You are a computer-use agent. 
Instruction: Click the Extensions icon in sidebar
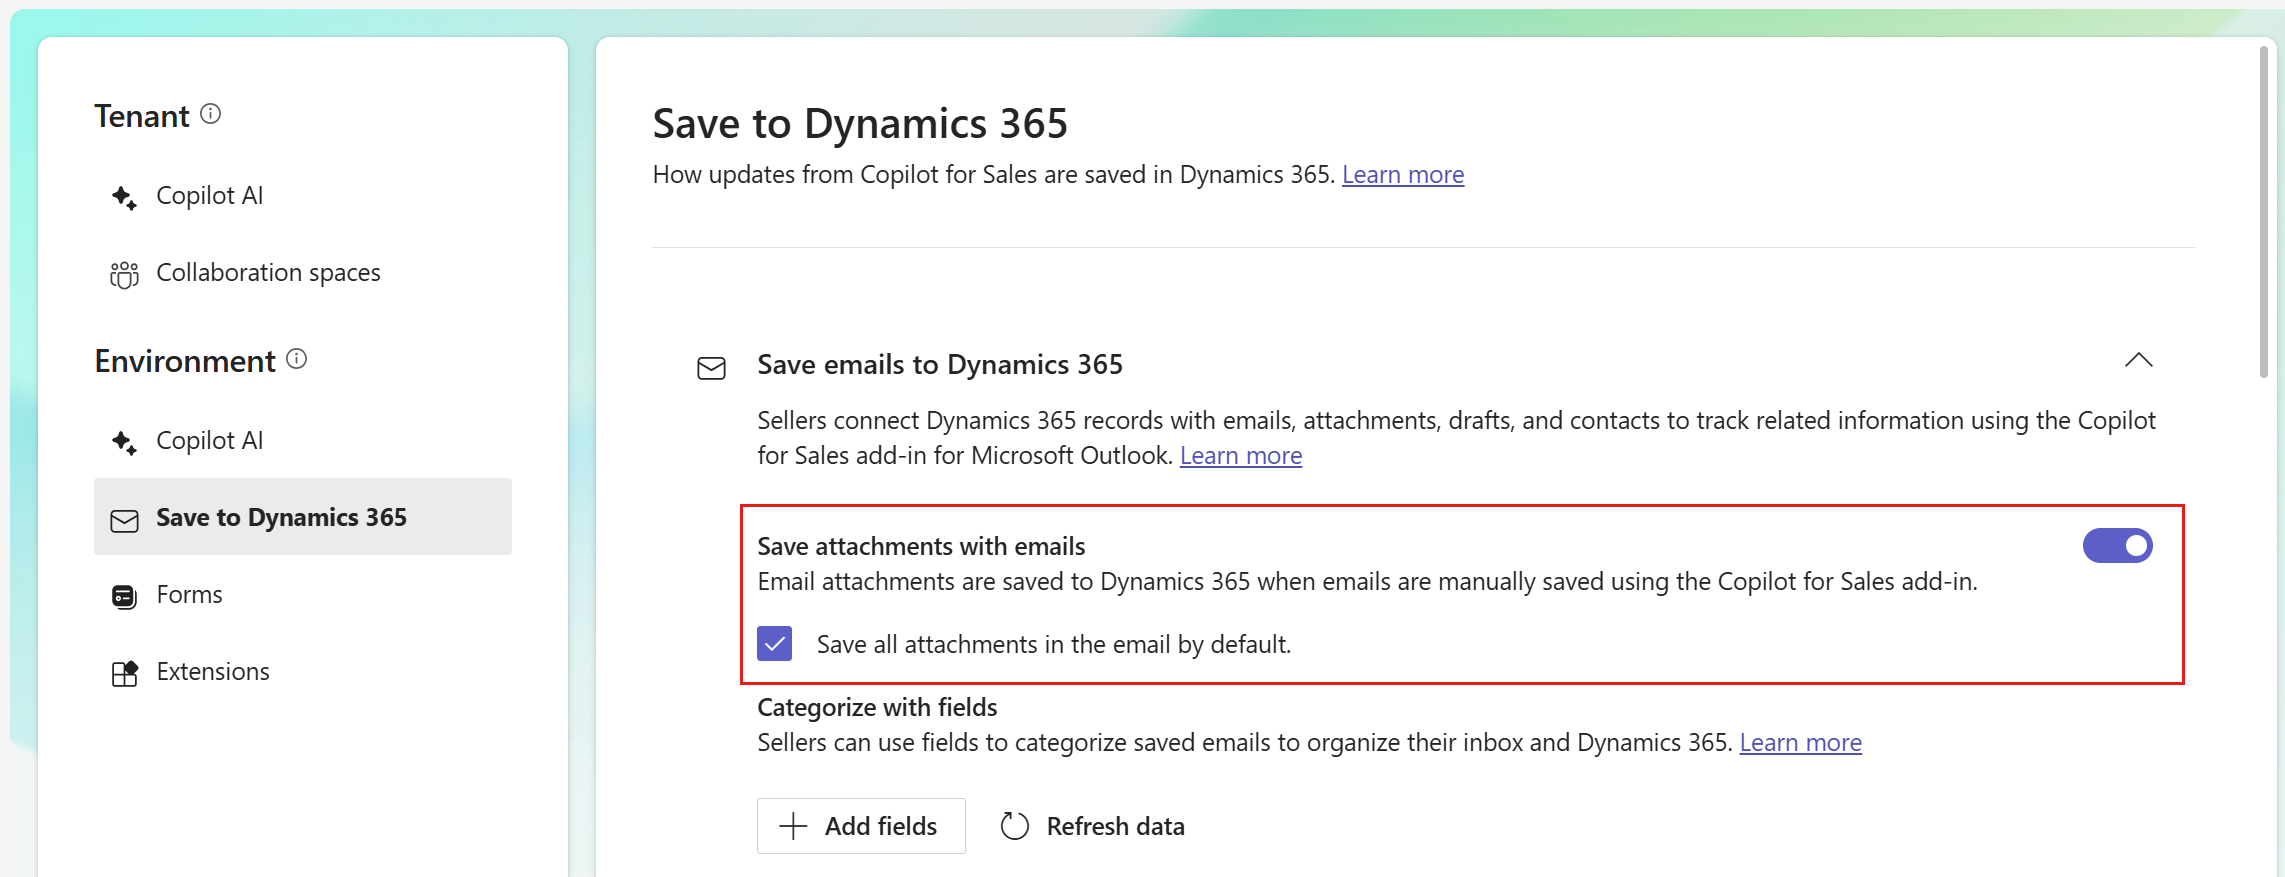click(124, 673)
